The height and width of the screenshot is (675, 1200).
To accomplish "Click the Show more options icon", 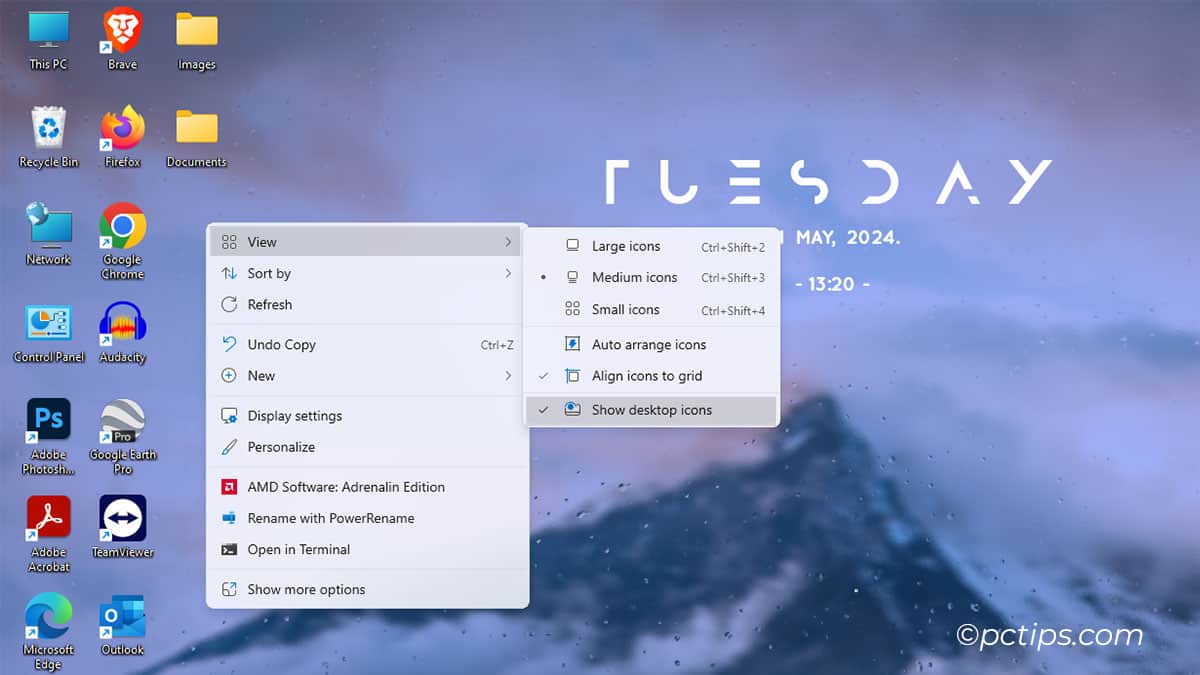I will click(x=229, y=589).
